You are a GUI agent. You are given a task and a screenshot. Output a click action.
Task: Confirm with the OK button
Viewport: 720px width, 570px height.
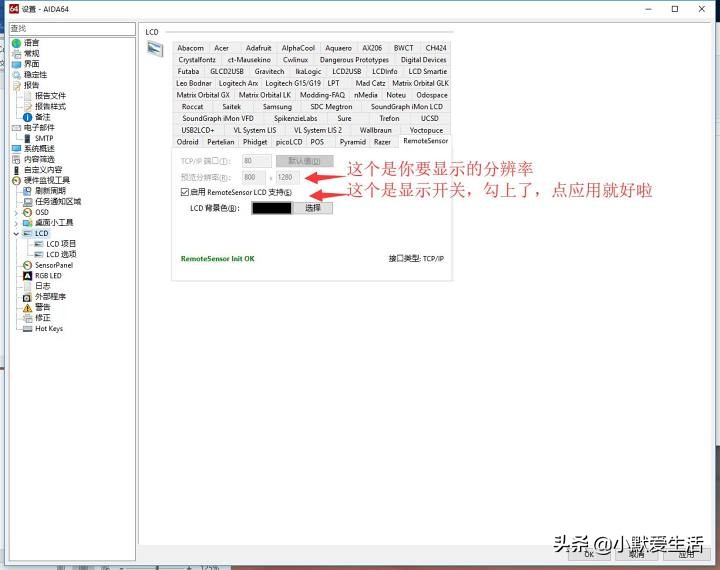[x=589, y=554]
